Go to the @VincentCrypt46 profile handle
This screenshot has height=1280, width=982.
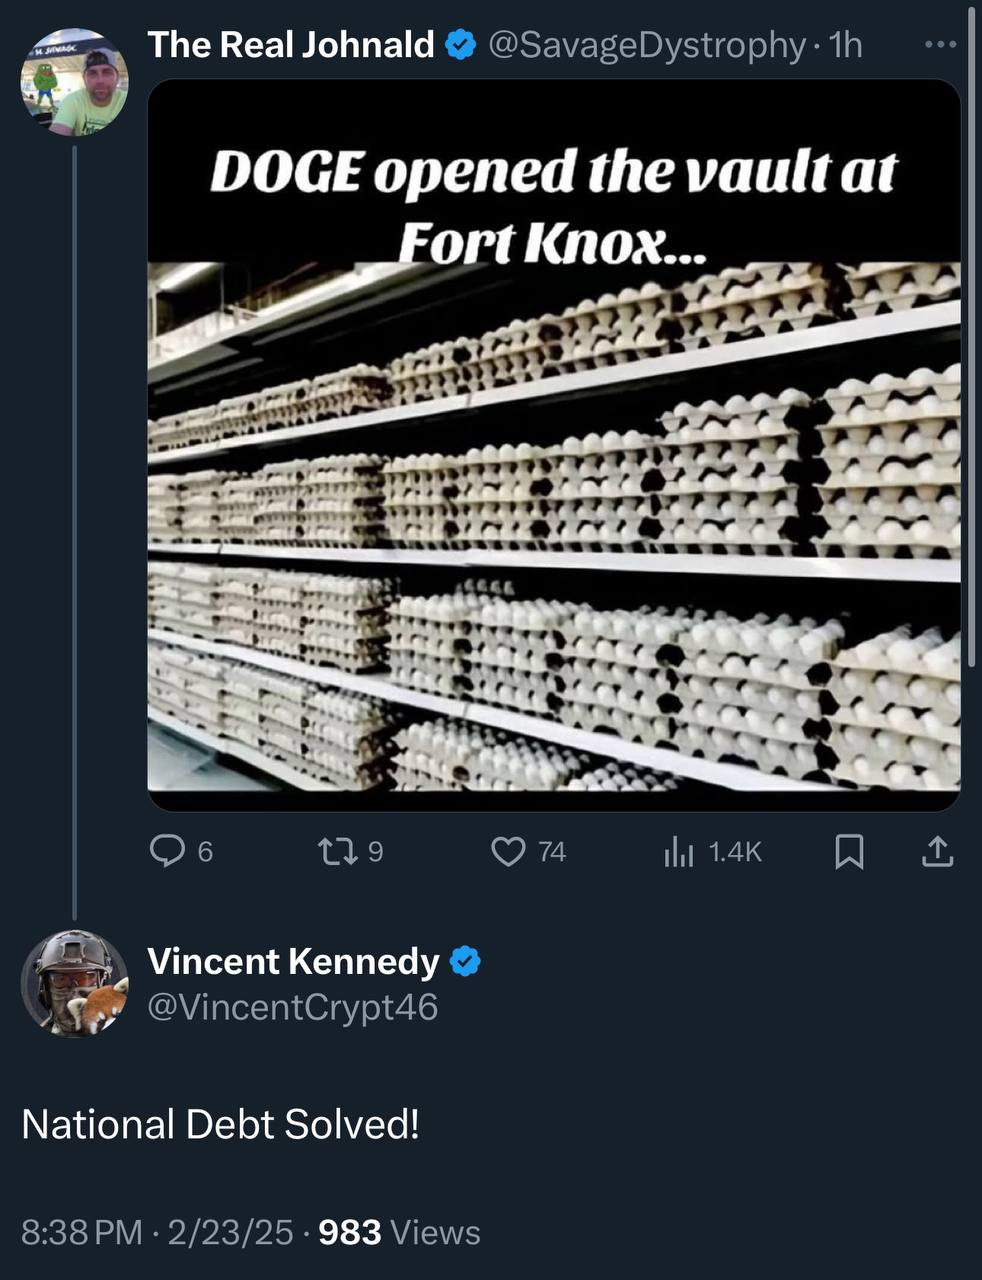pos(292,1007)
